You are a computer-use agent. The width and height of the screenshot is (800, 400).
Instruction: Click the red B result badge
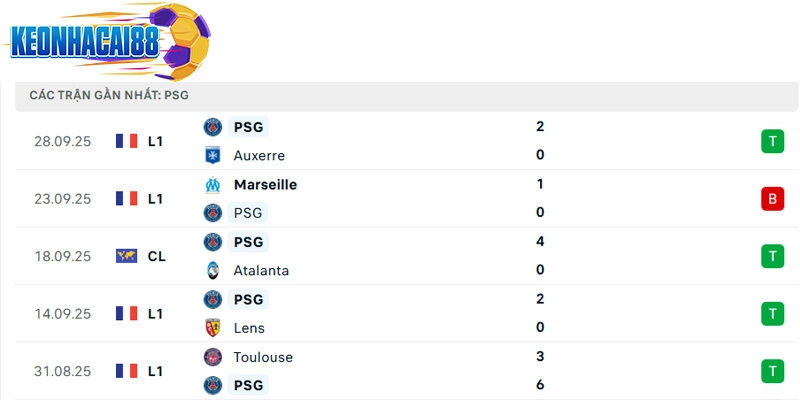click(772, 199)
